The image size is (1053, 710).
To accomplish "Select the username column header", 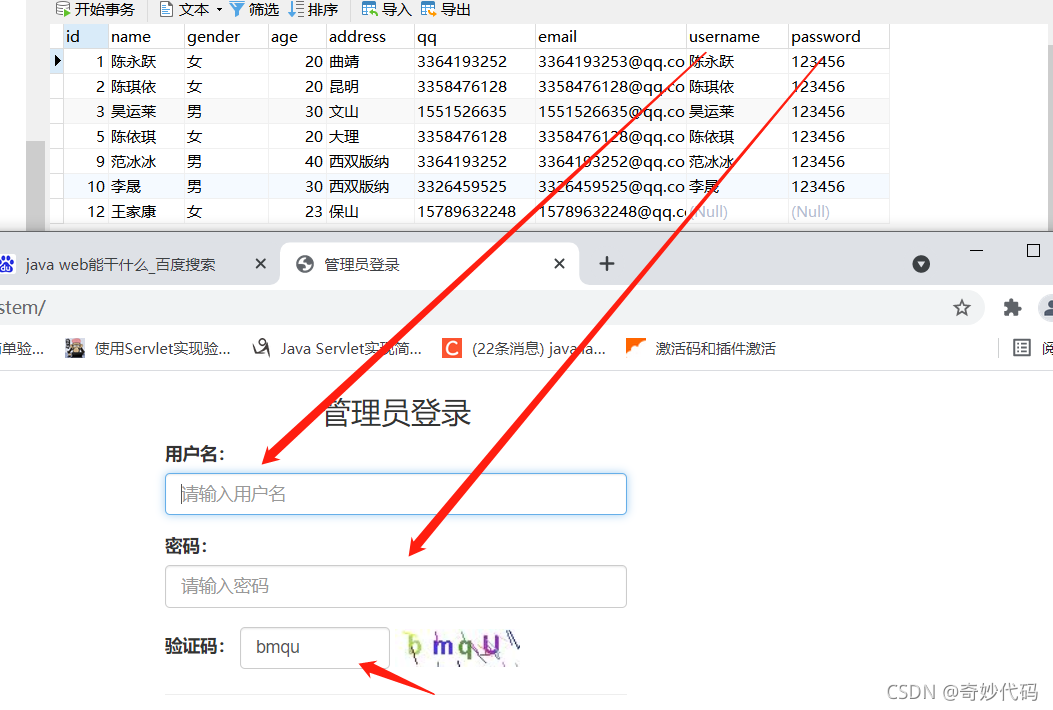I will tap(737, 36).
